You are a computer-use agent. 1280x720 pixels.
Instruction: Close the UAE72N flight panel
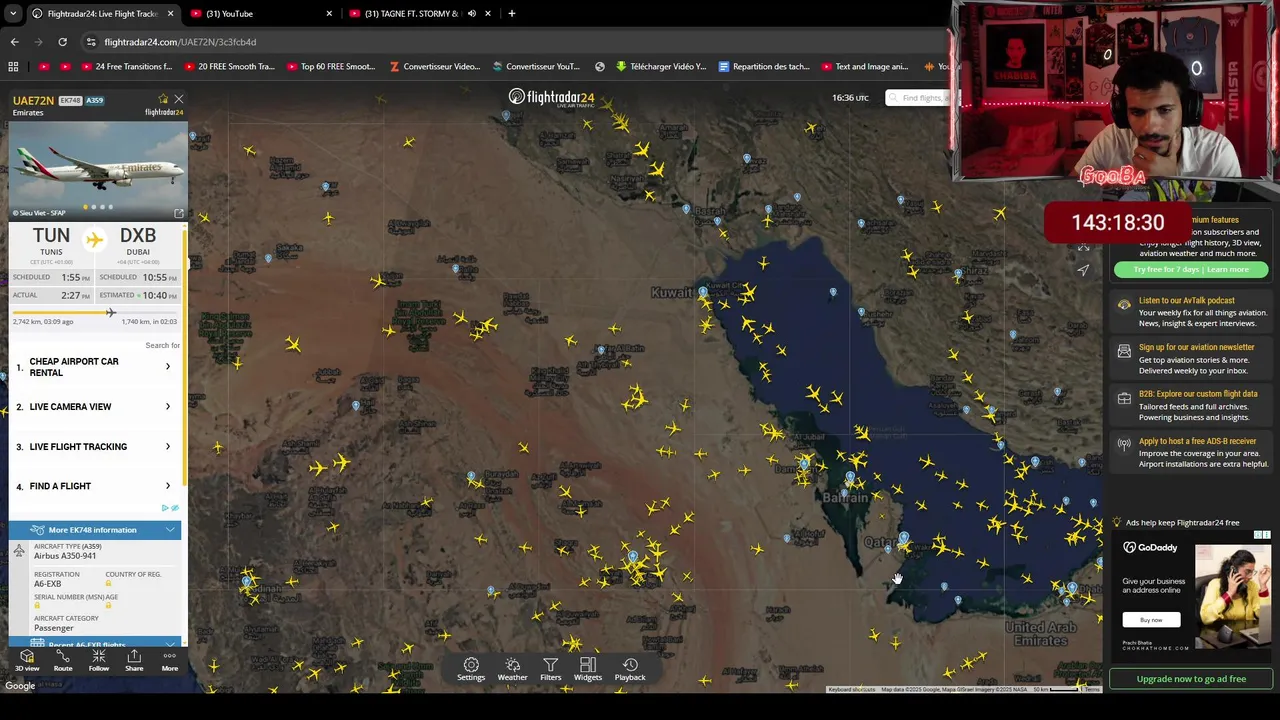(x=178, y=99)
